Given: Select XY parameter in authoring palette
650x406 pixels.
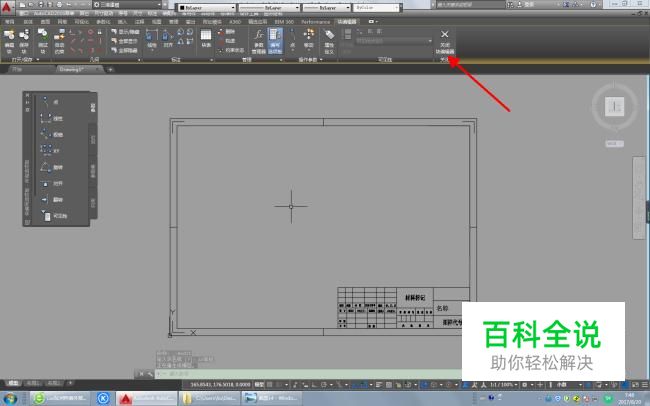Looking at the screenshot, I should point(50,151).
